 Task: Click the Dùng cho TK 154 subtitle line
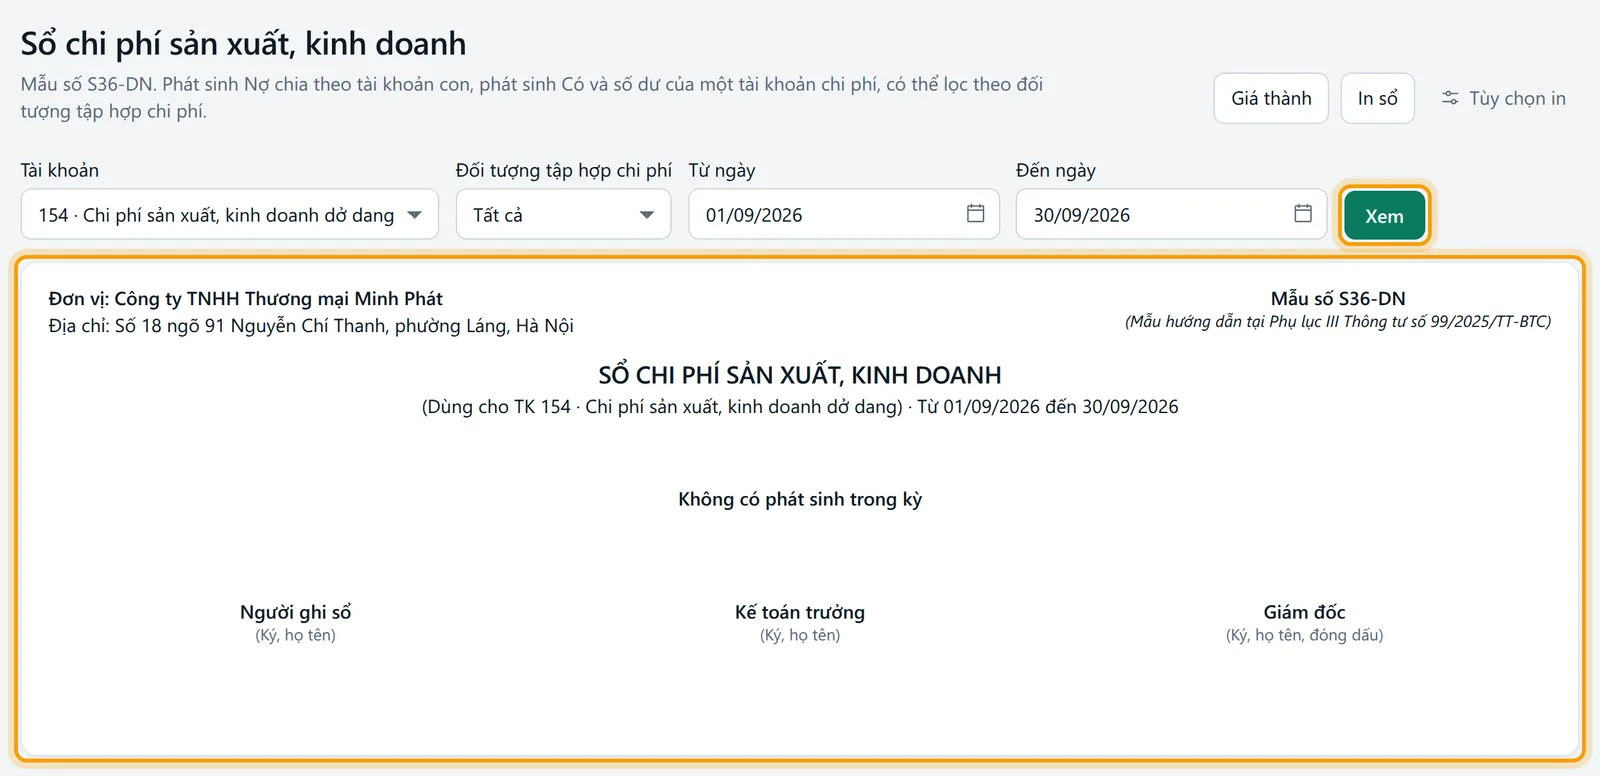click(x=800, y=407)
